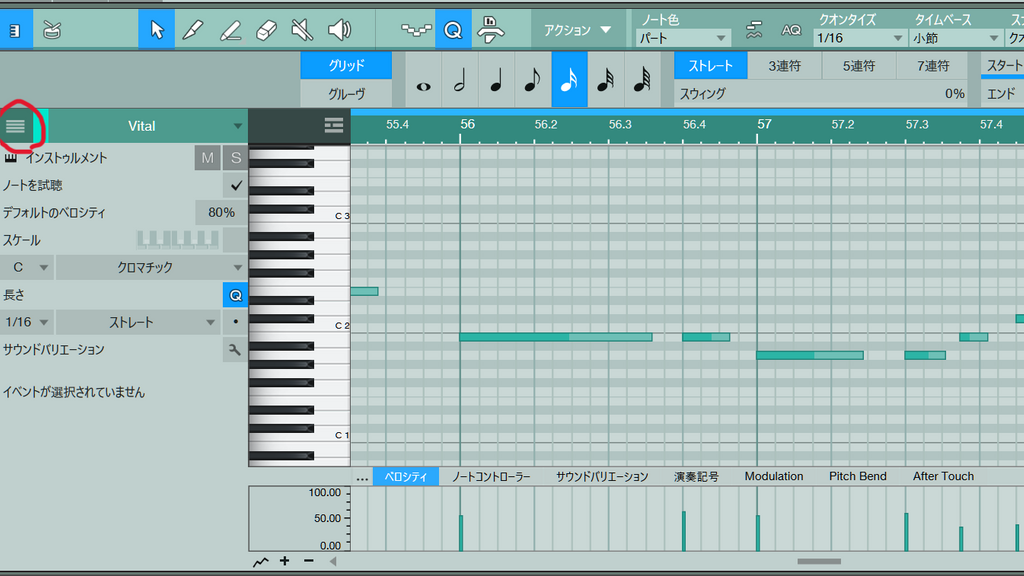Select the グリッド quantize mode
This screenshot has height=576, width=1024.
[x=346, y=65]
